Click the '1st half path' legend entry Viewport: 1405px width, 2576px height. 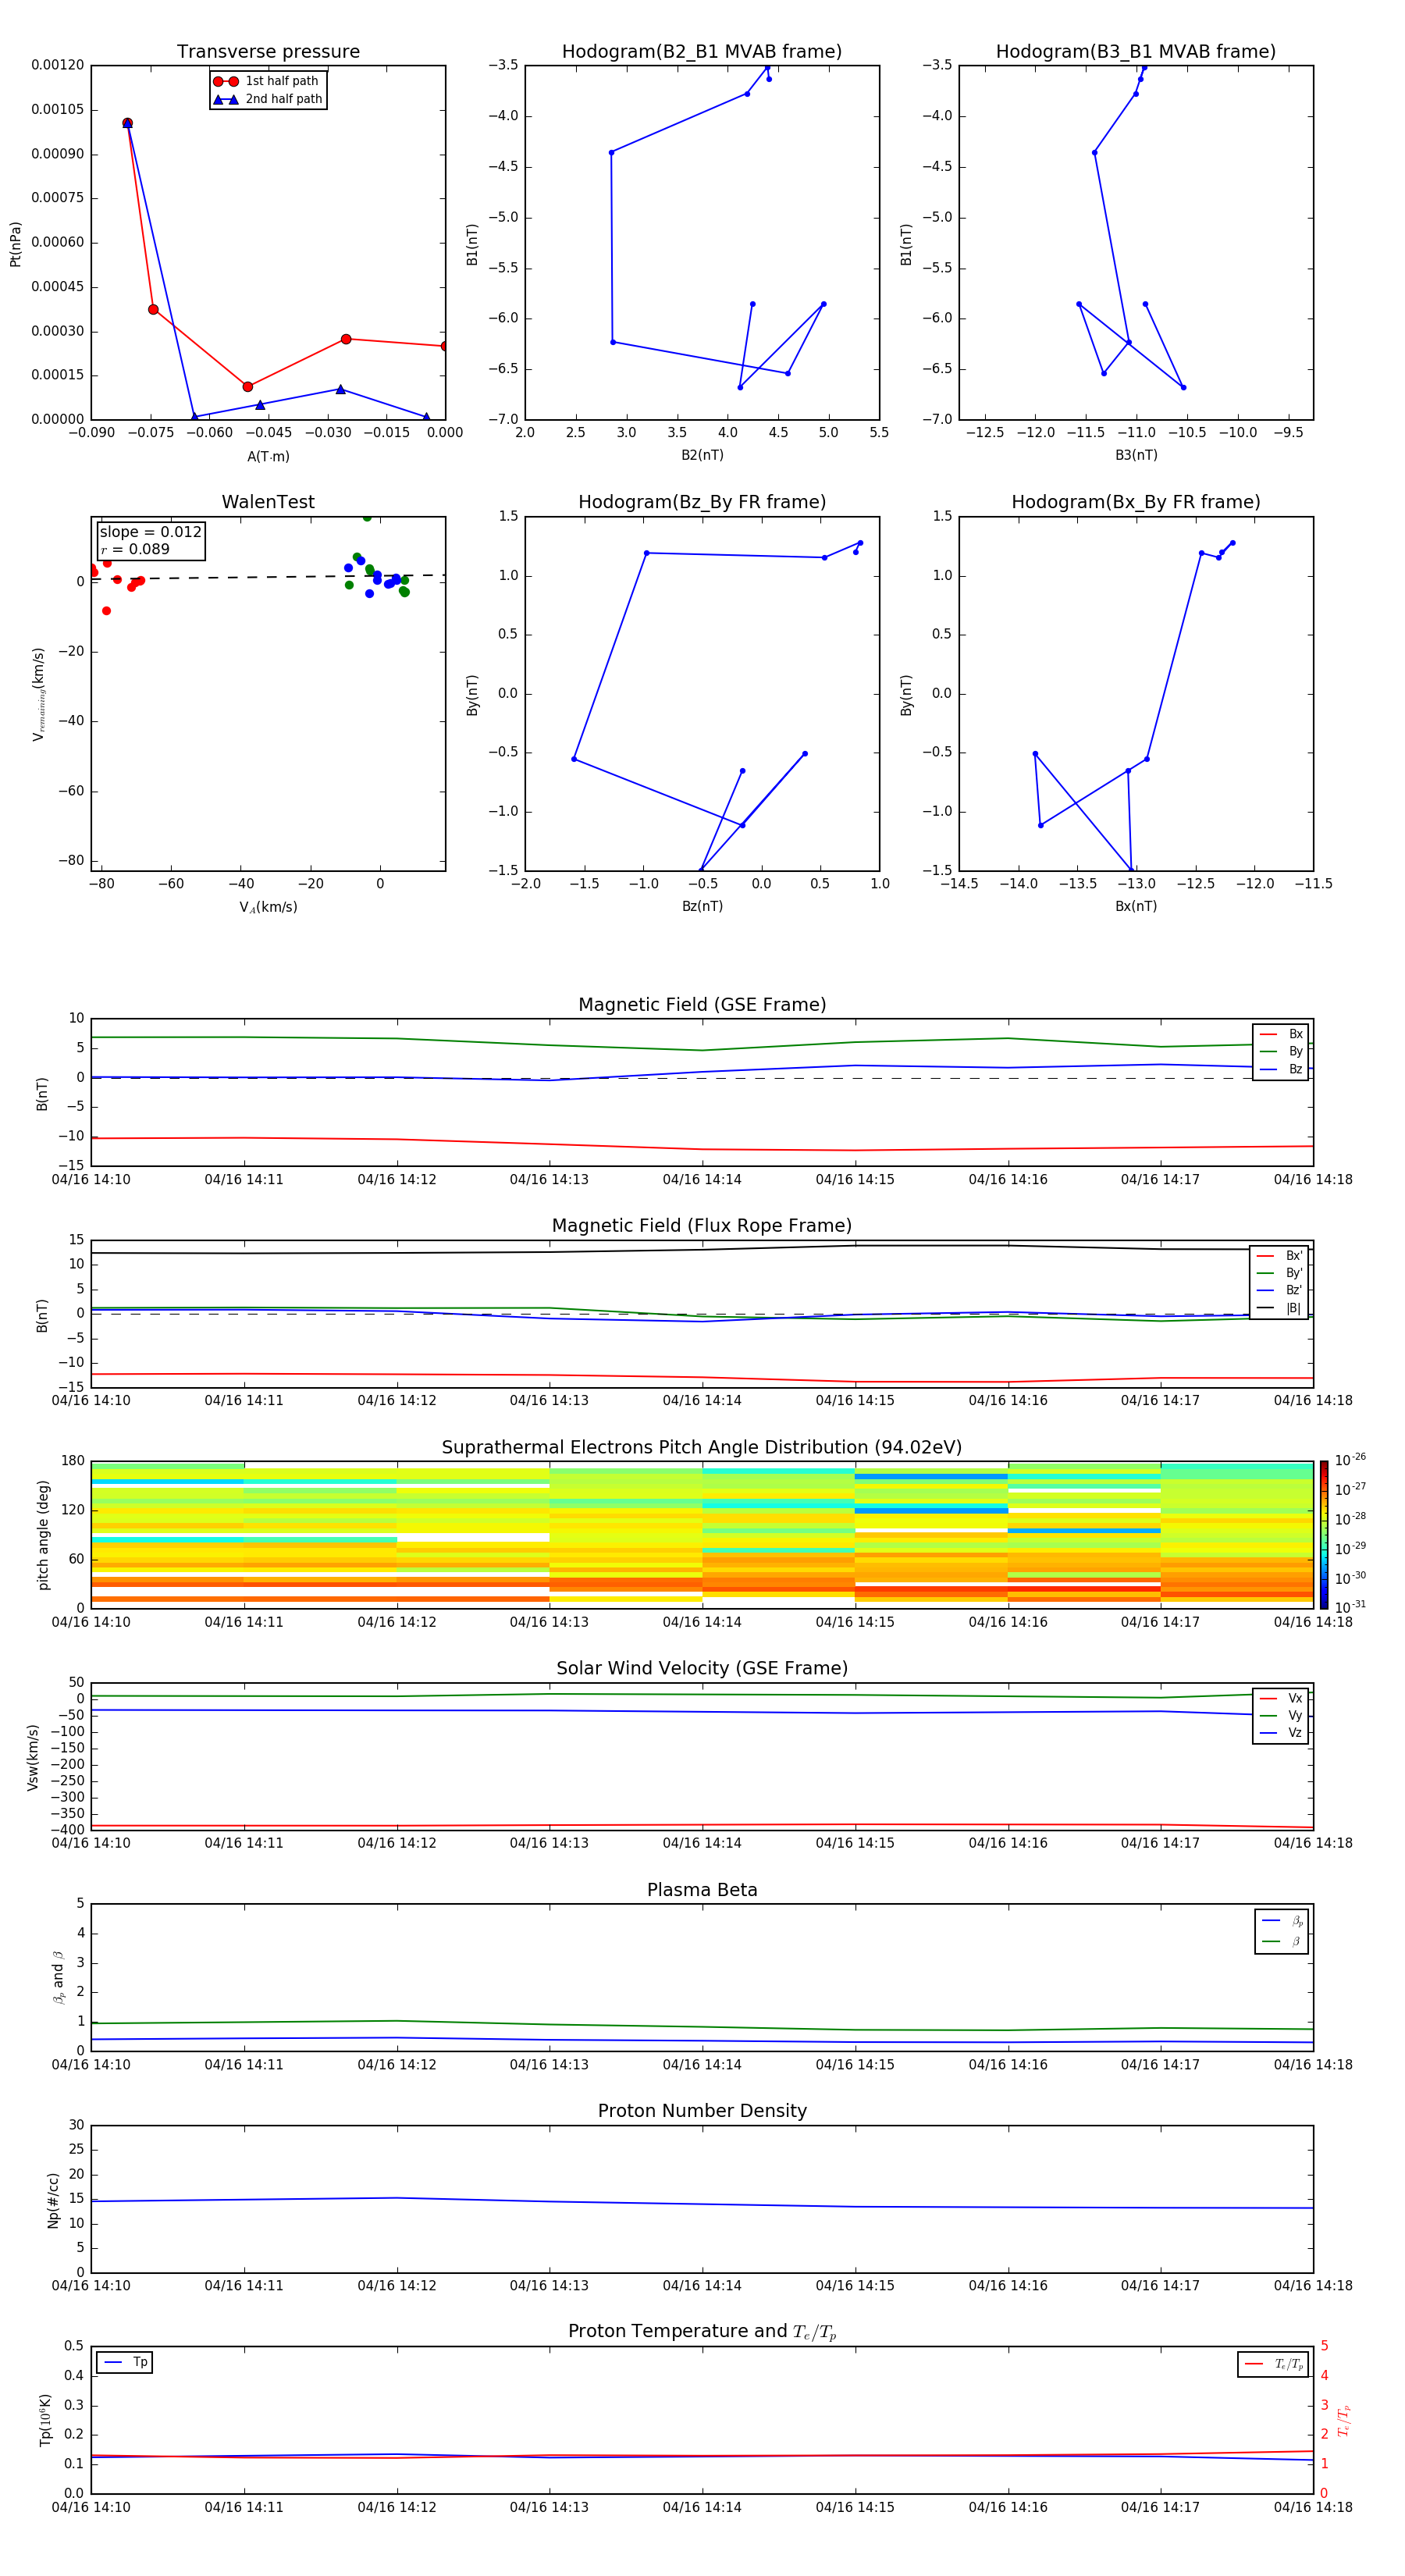tap(267, 81)
